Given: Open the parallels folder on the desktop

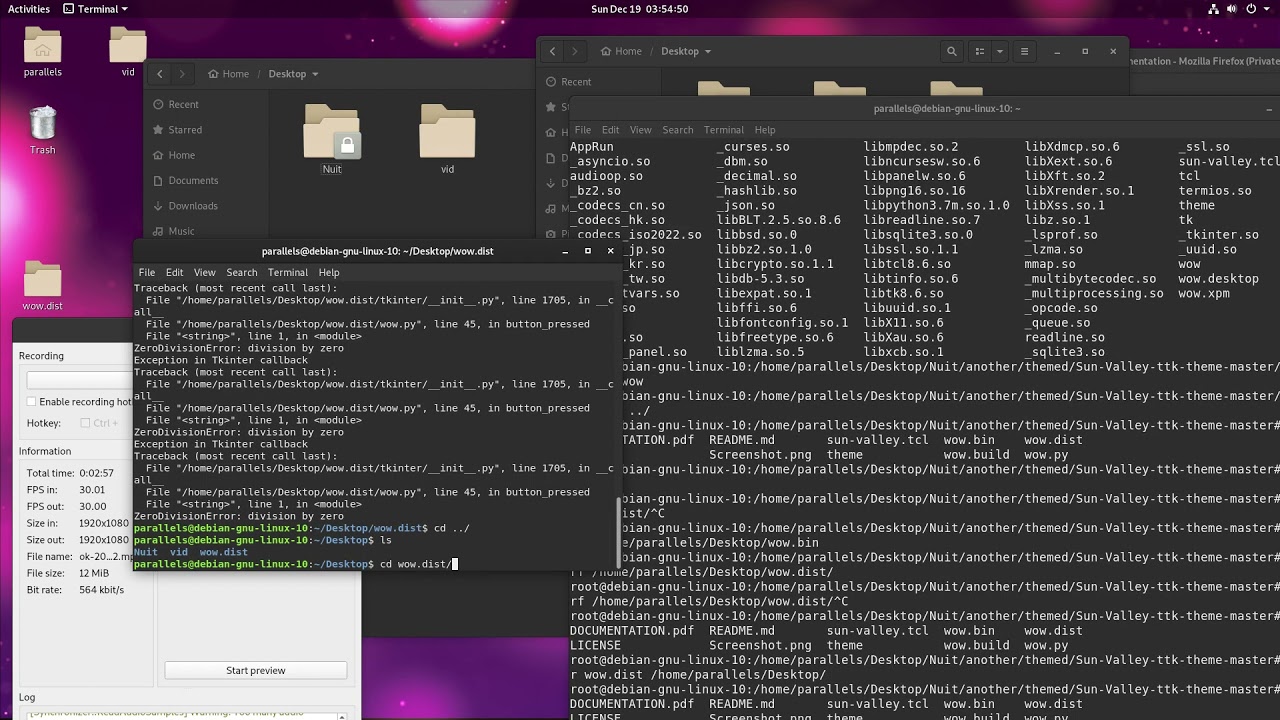Looking at the screenshot, I should coord(42,52).
